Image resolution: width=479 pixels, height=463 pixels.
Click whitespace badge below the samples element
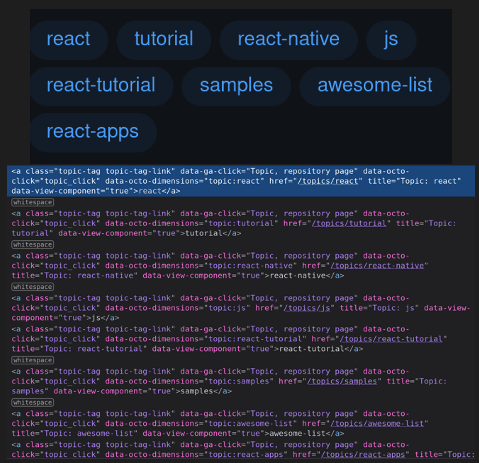pyautogui.click(x=33, y=403)
